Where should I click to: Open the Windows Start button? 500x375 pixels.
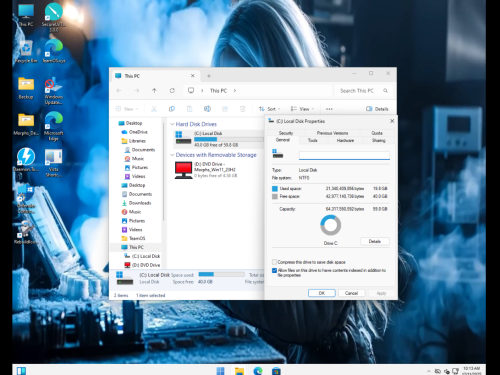pos(221,371)
